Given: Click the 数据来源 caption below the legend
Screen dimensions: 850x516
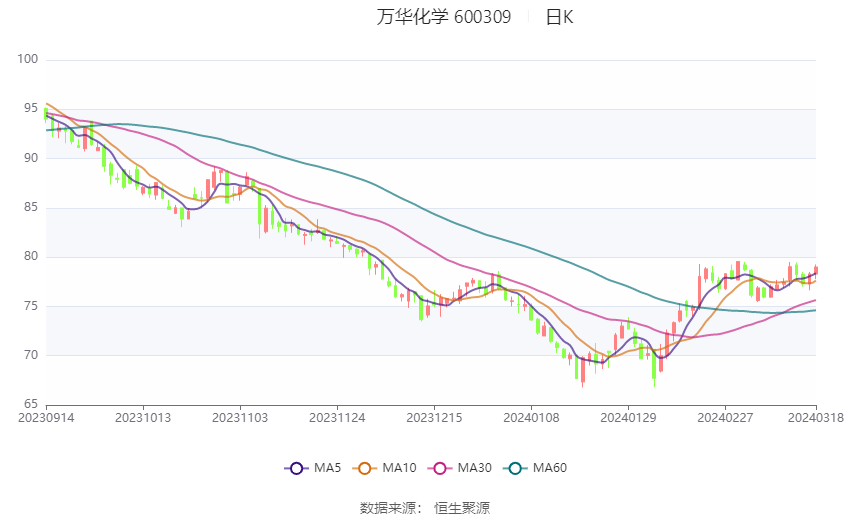Looking at the screenshot, I should coord(387,508).
